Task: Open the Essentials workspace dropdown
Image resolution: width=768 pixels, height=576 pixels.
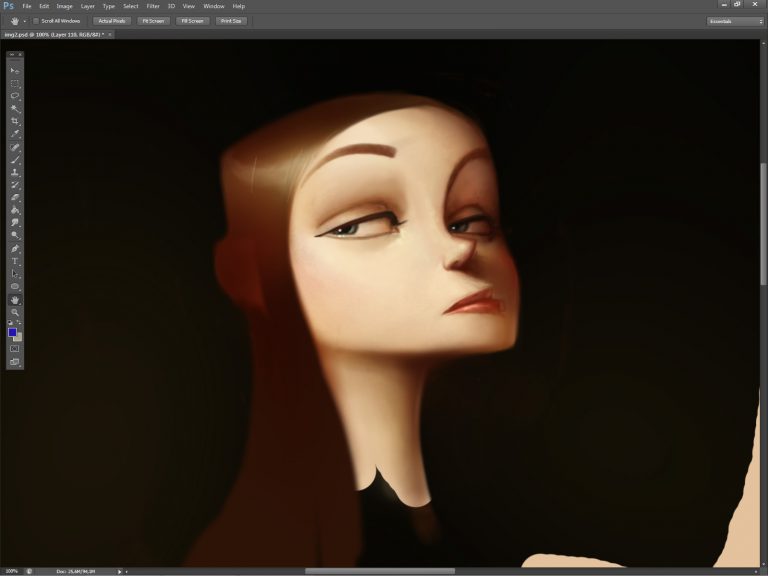Action: click(x=733, y=20)
